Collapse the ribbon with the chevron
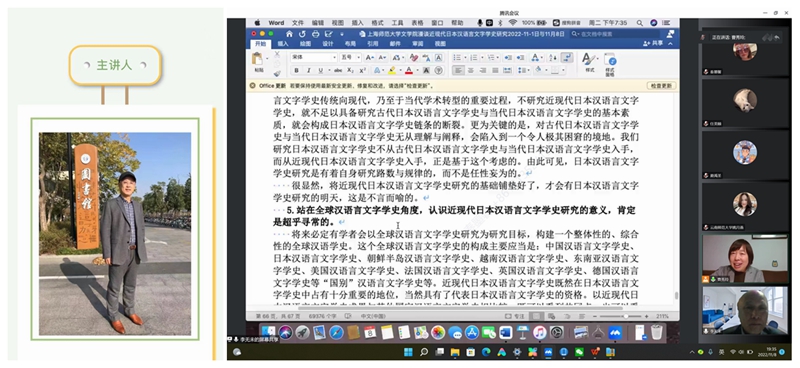The image size is (800, 368). point(670,44)
